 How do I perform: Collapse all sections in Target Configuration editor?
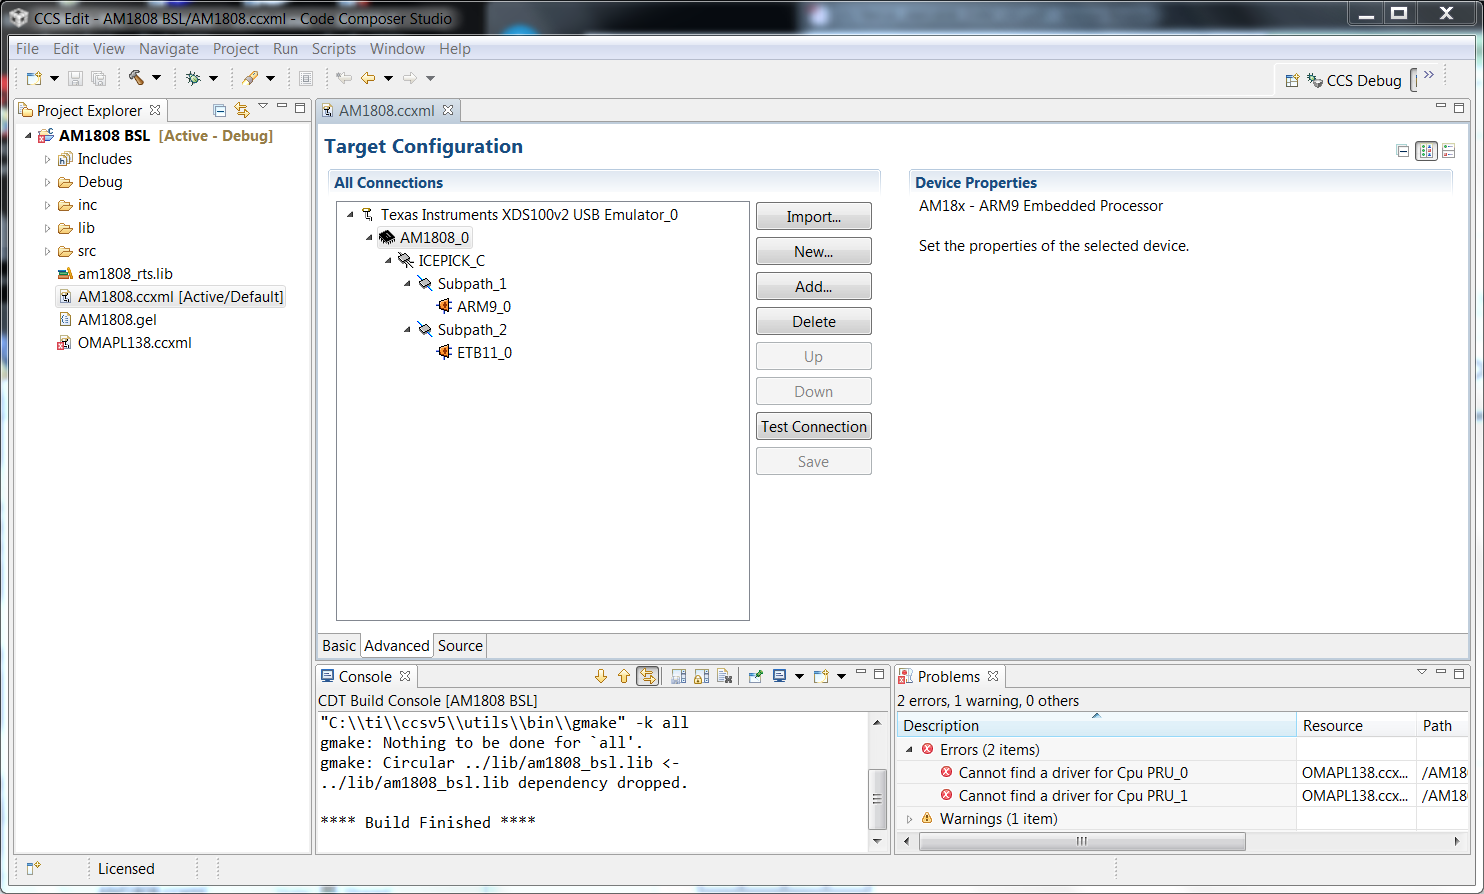(1403, 151)
